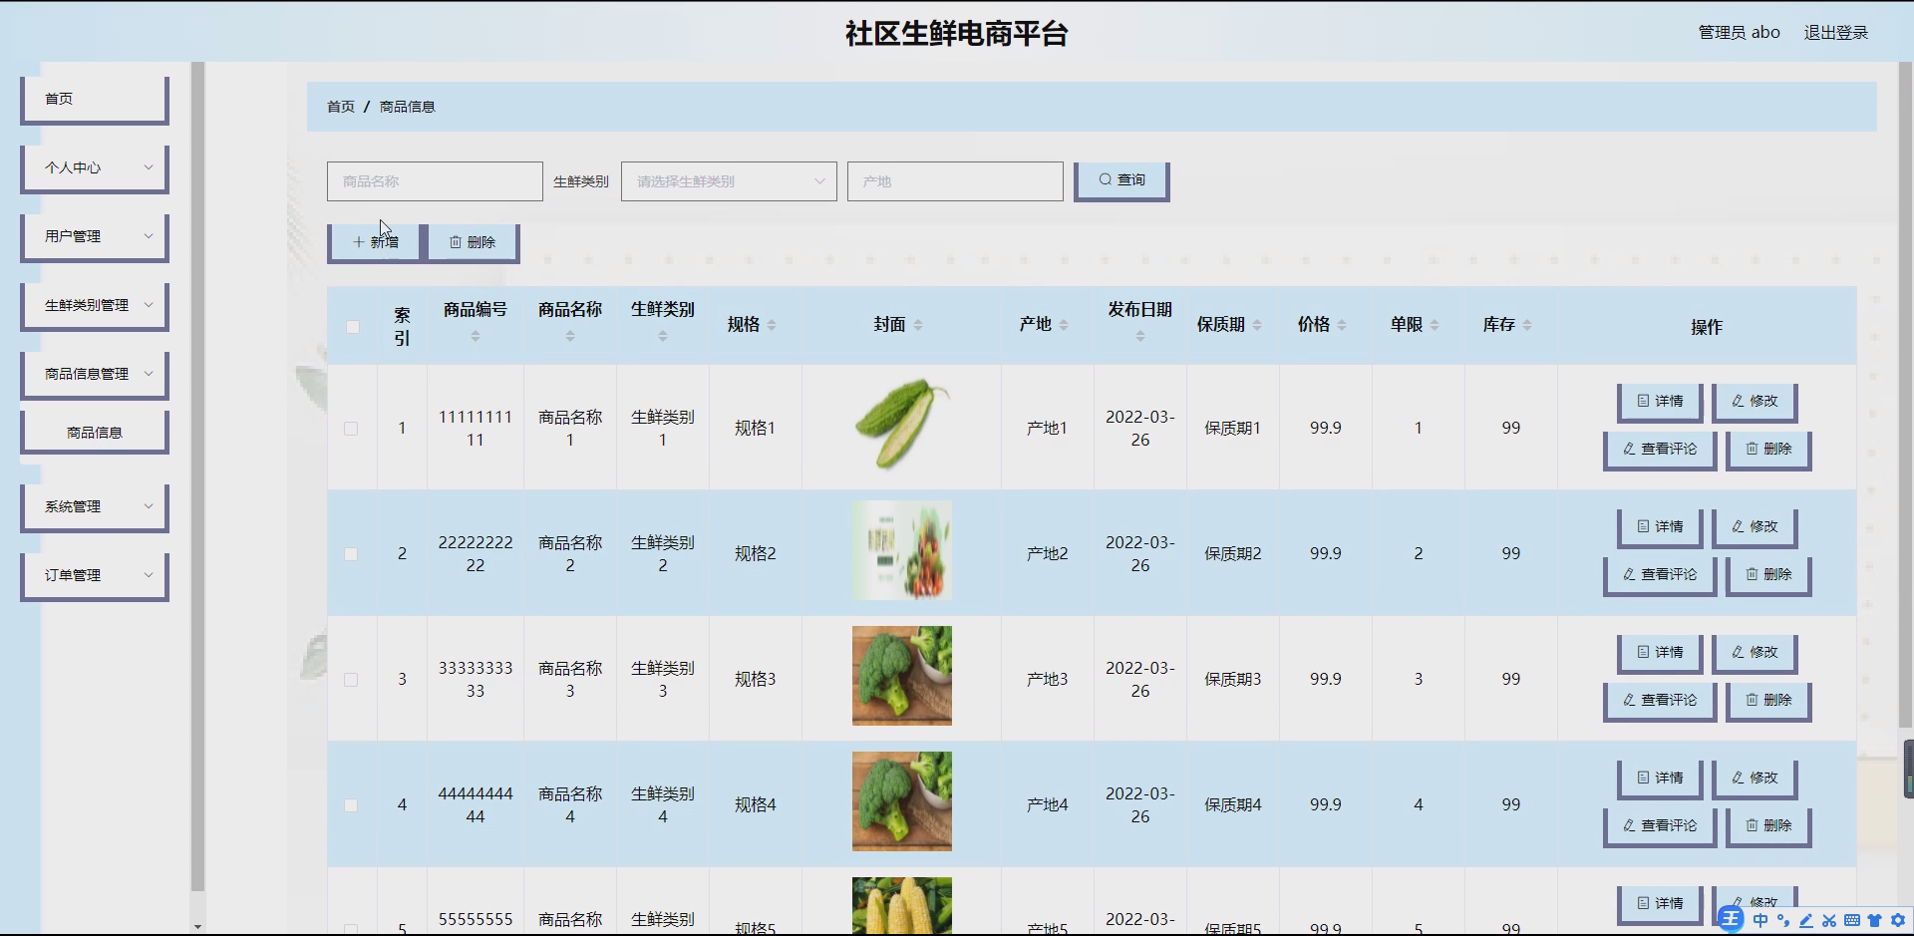Click the bulk 删除 button above table

[x=473, y=243]
